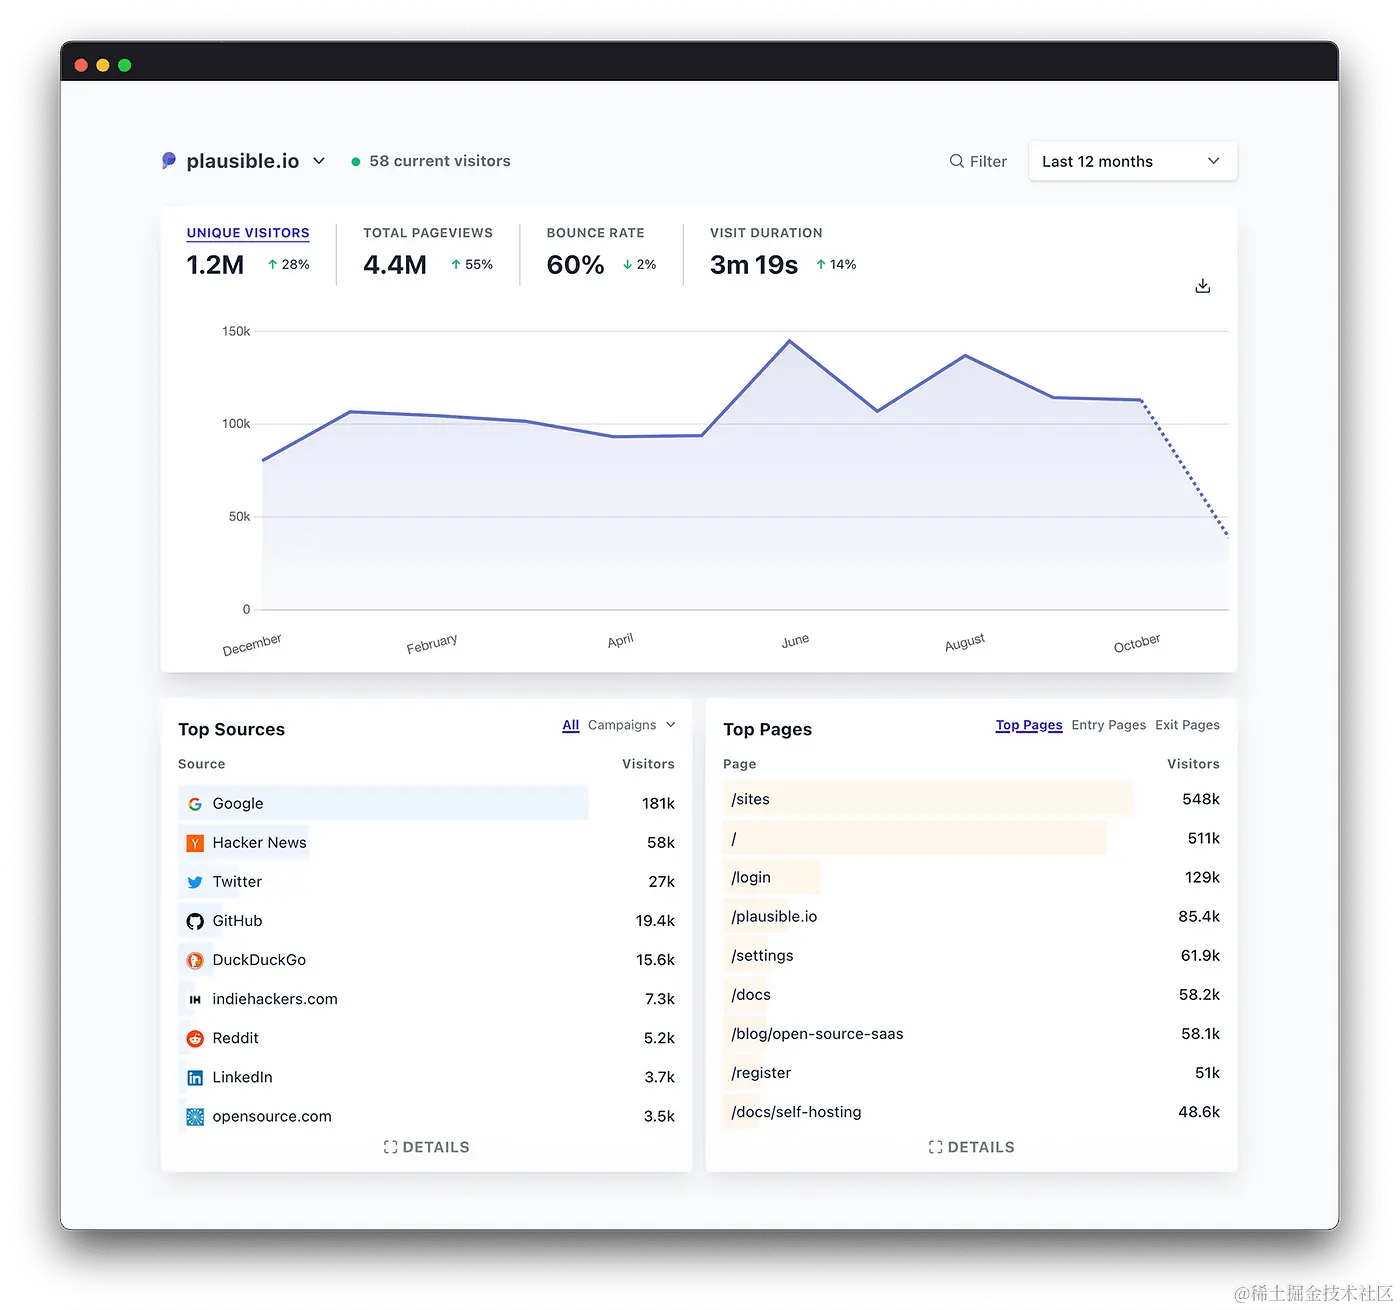Filter by the /docs page
The width and height of the screenshot is (1400, 1310).
point(751,994)
